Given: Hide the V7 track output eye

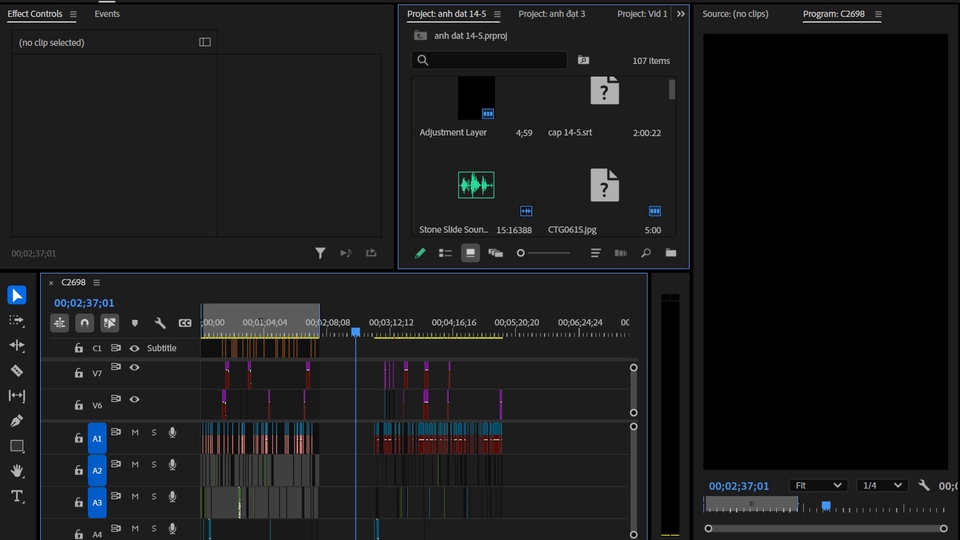Looking at the screenshot, I should pyautogui.click(x=134, y=368).
